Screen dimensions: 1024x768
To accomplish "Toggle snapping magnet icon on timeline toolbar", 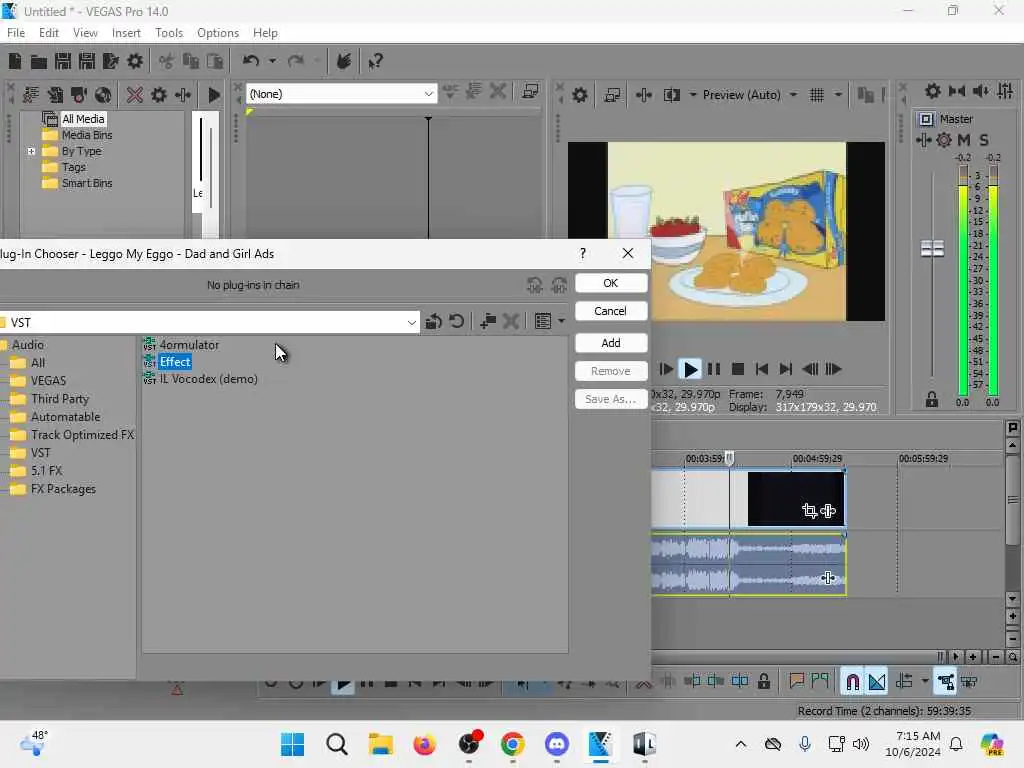I will [852, 682].
